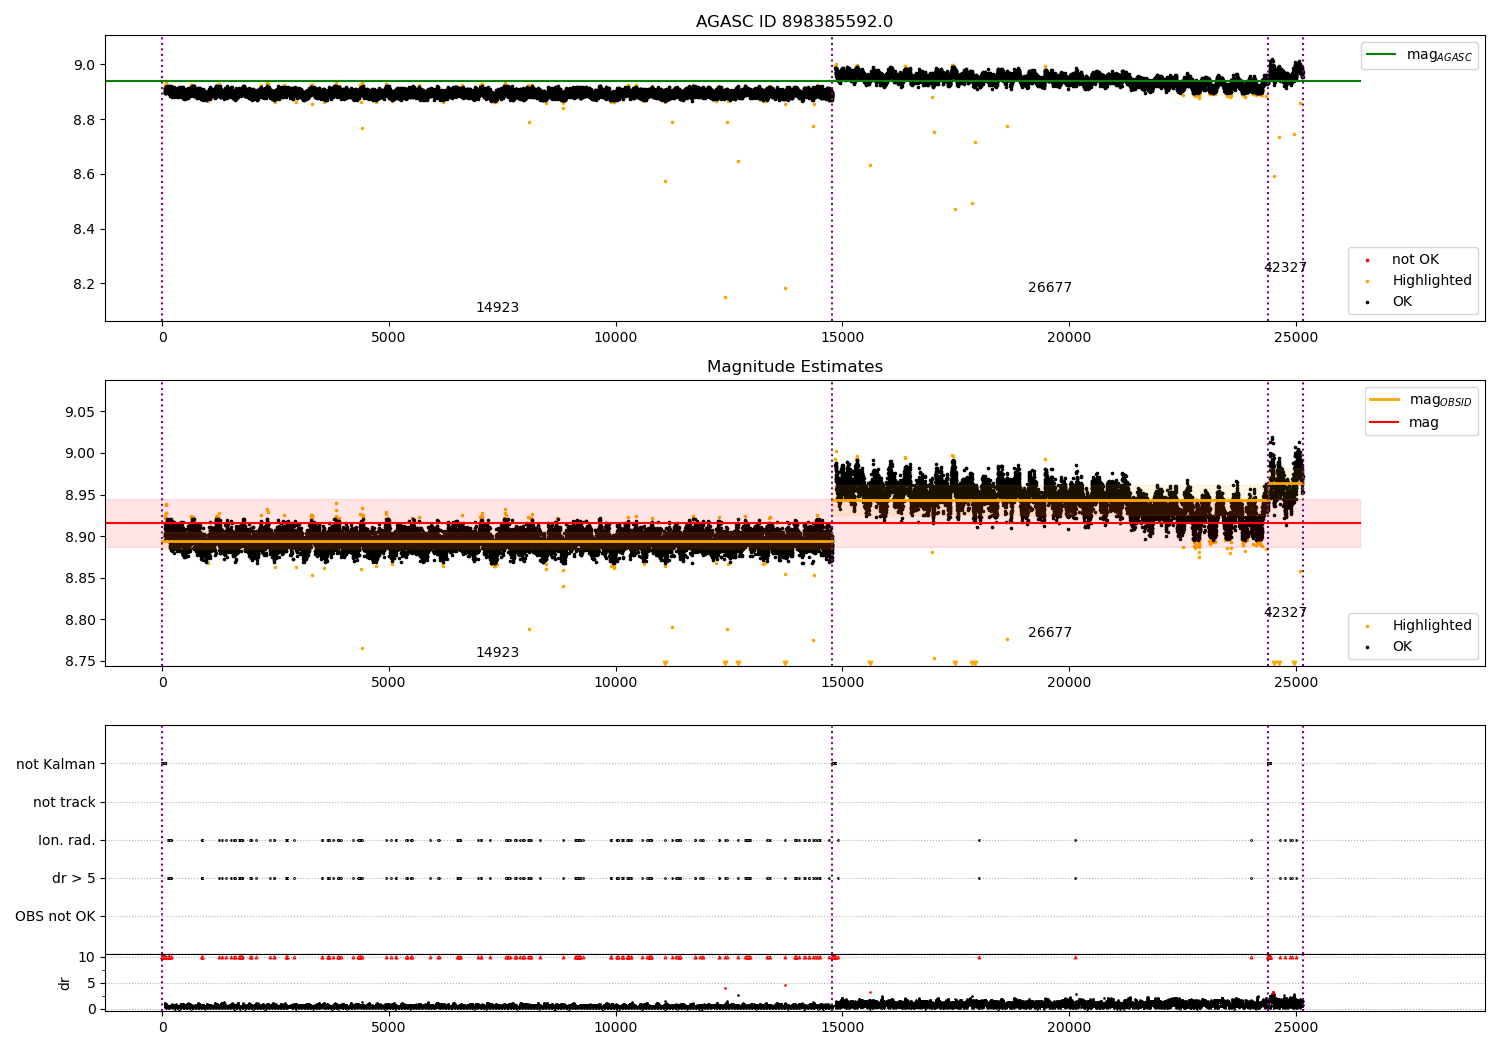Click the 8.95 y-tick in Magnitude Estimates

pyautogui.click(x=80, y=496)
